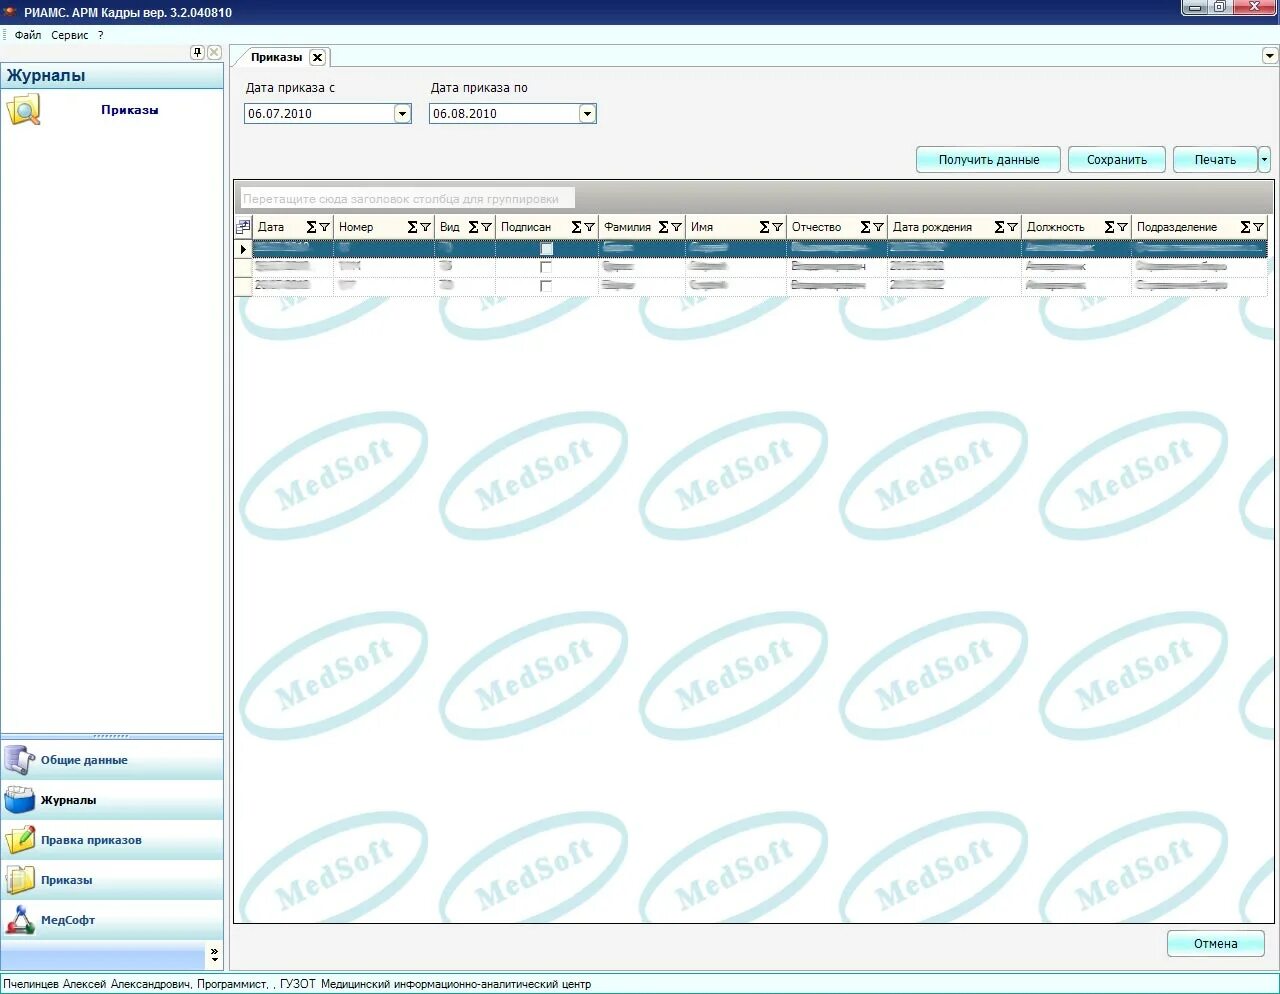The height and width of the screenshot is (994, 1280).
Task: Click summary sigma icon in Фамилия column
Action: (663, 227)
